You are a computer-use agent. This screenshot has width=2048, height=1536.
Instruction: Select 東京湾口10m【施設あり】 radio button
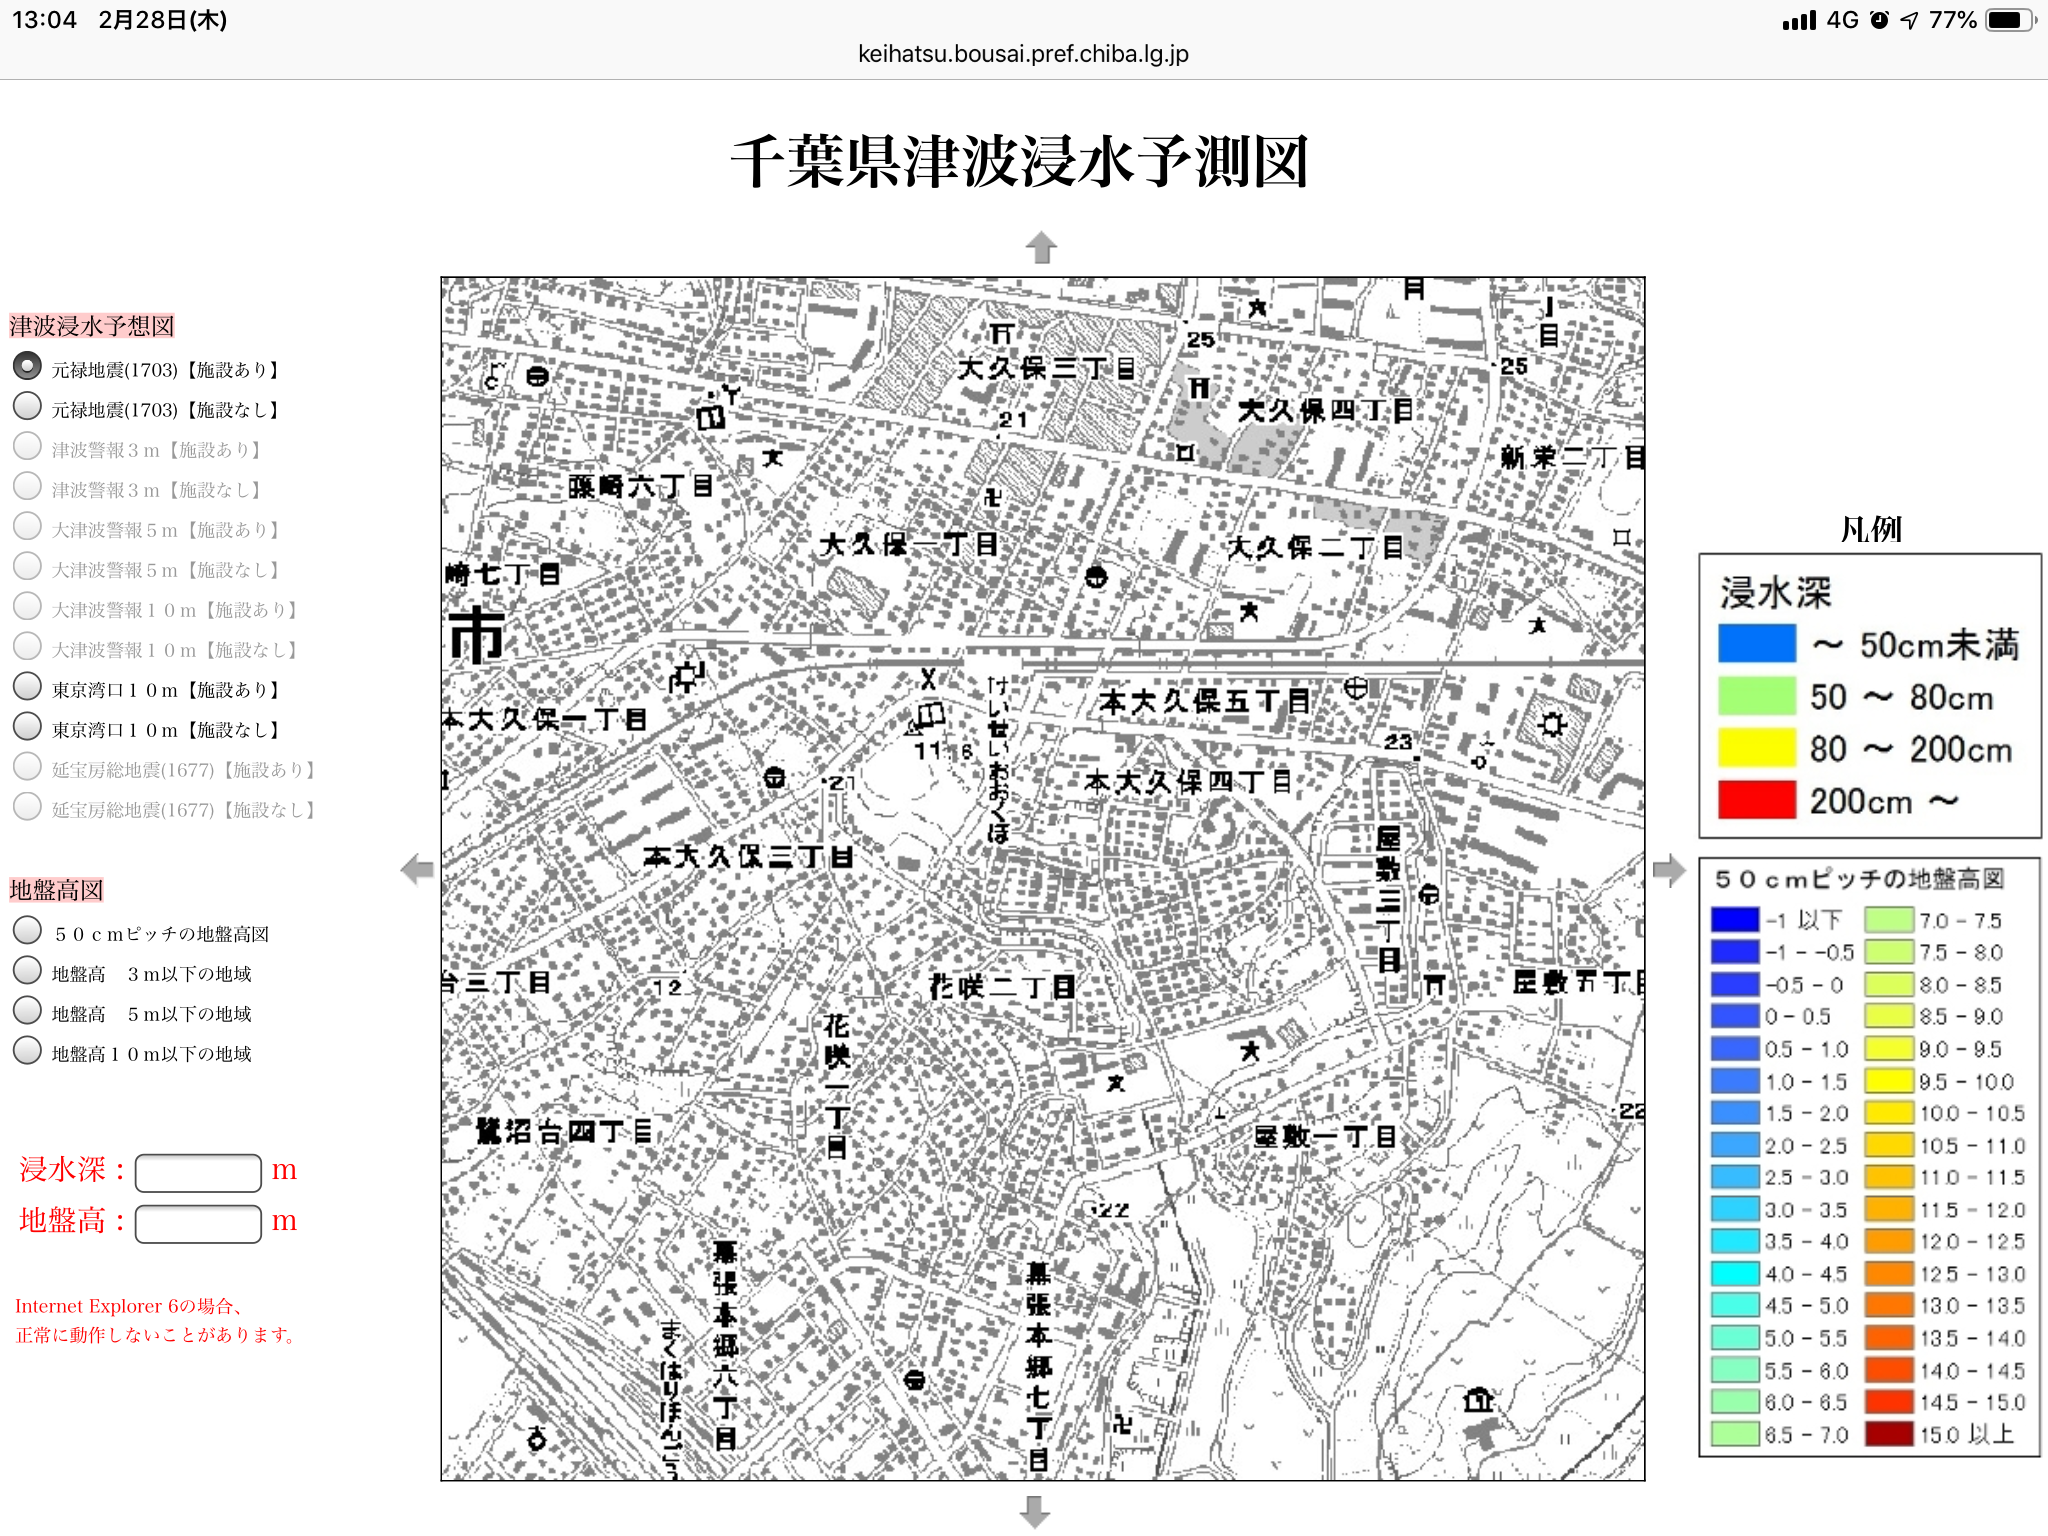(x=28, y=687)
